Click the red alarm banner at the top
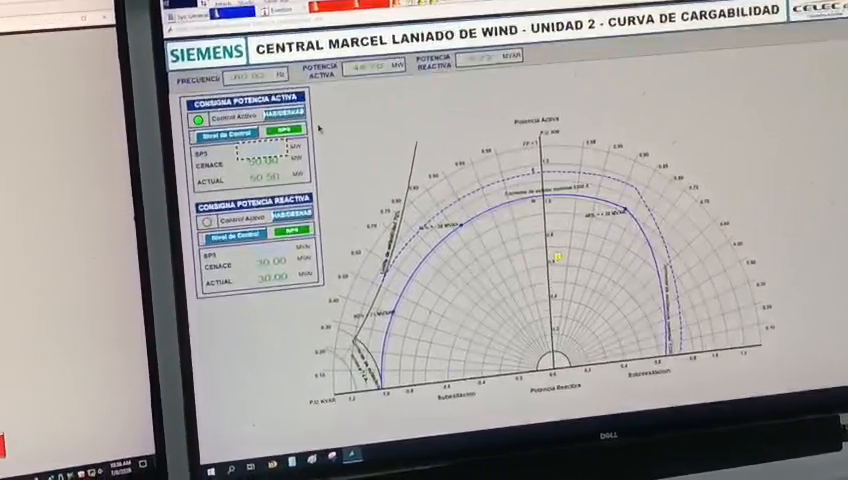This screenshot has width=848, height=480. click(349, 5)
